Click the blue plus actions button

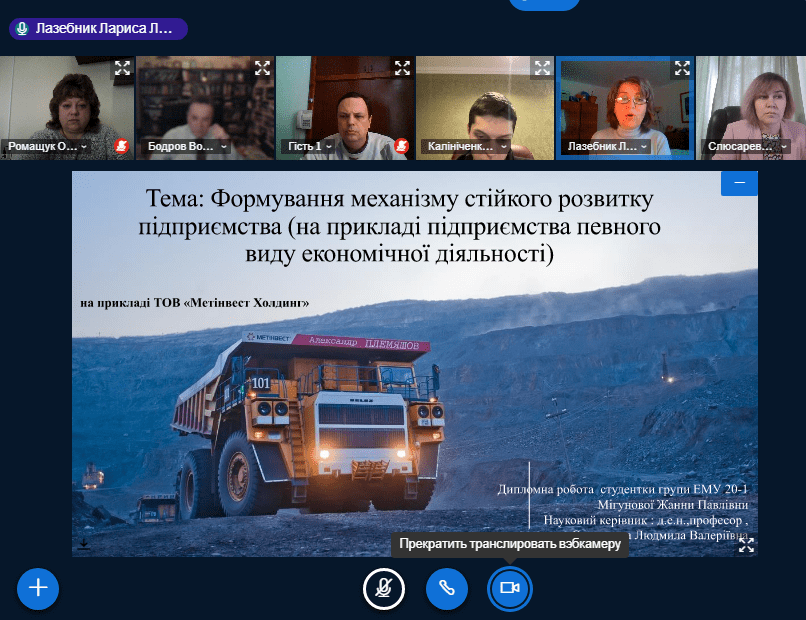point(38,588)
